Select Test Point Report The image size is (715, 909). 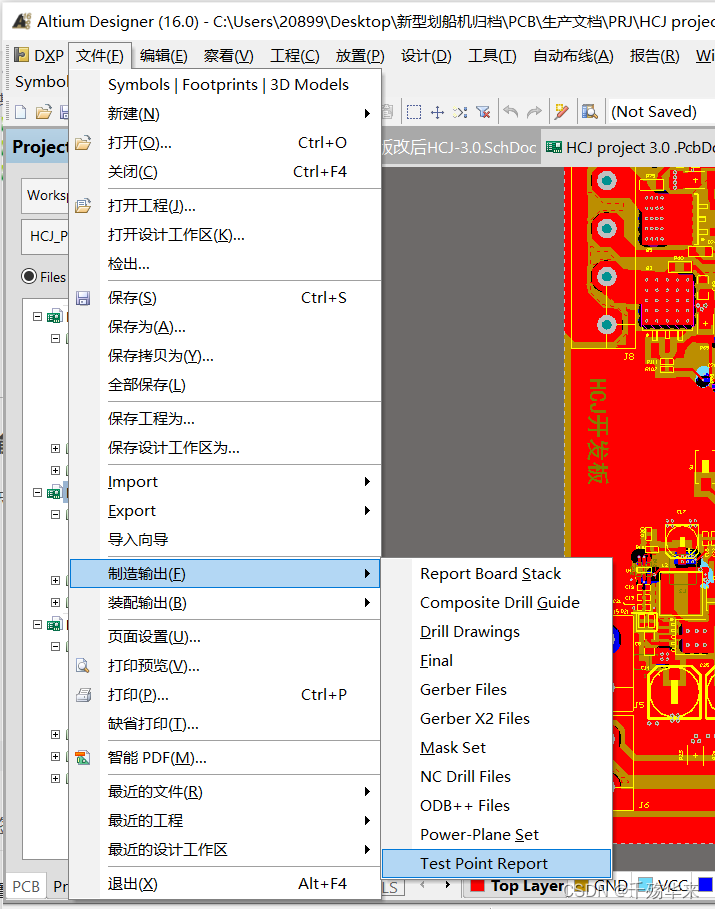496,864
